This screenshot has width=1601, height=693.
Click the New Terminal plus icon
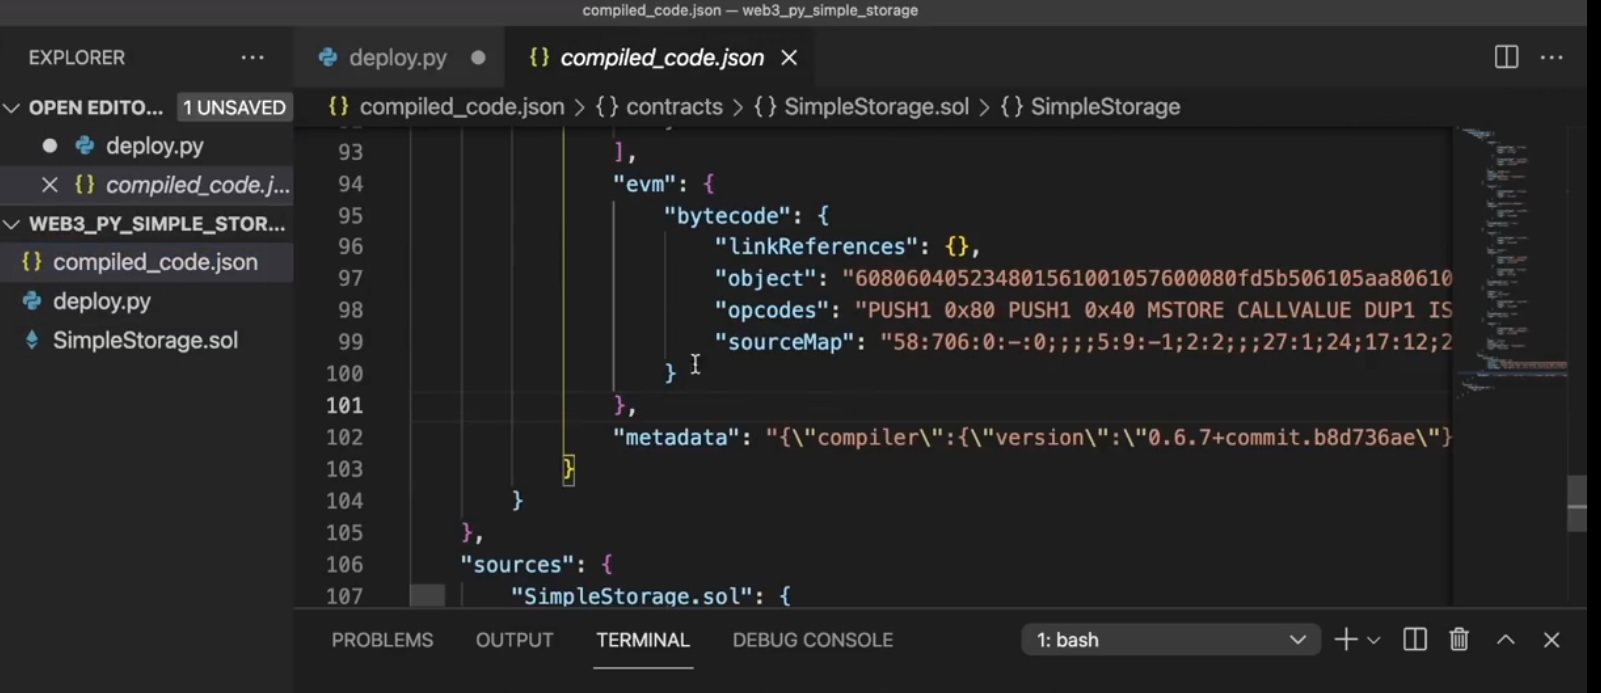coord(1346,640)
